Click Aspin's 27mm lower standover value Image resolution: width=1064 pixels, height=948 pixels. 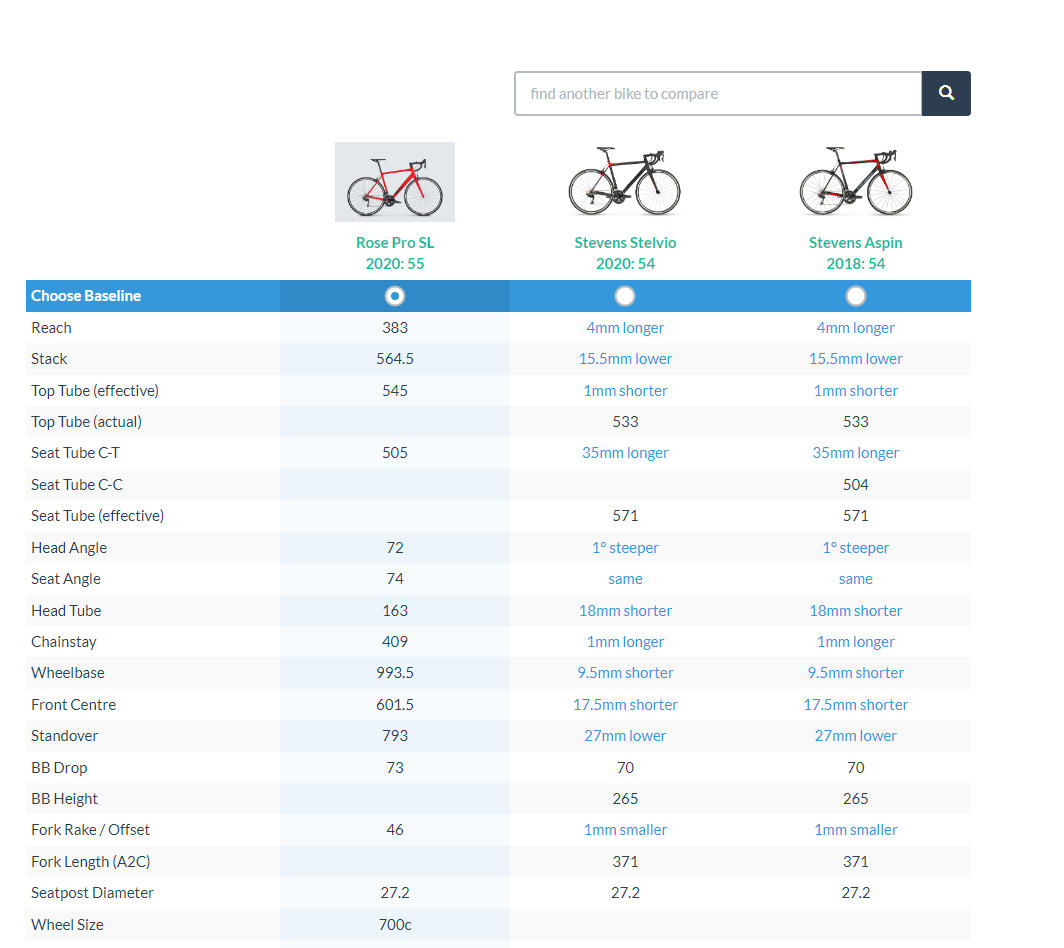pos(856,736)
